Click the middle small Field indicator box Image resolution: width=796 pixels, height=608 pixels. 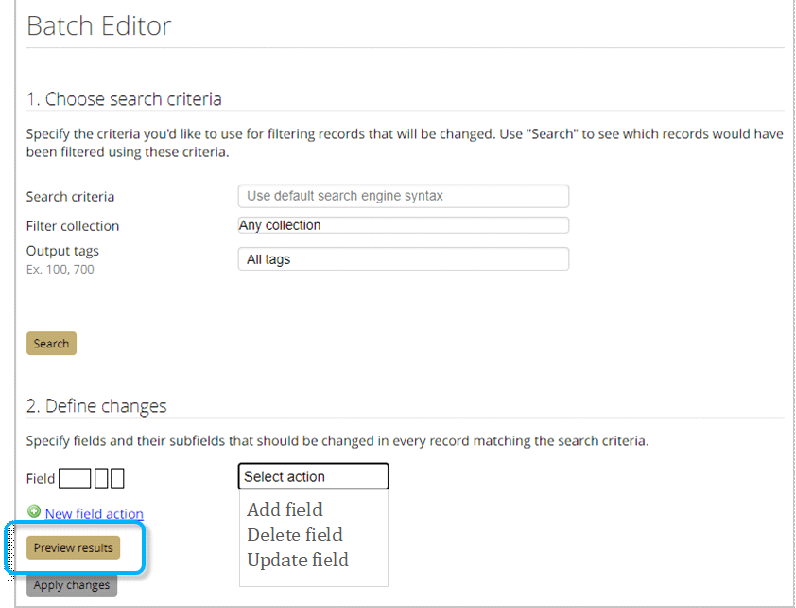tap(101, 479)
